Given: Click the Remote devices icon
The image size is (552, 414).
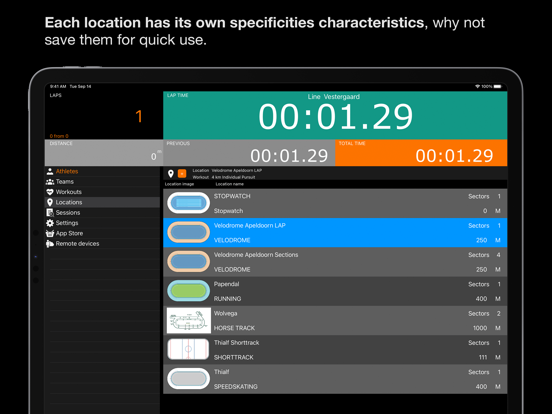Looking at the screenshot, I should click(50, 244).
